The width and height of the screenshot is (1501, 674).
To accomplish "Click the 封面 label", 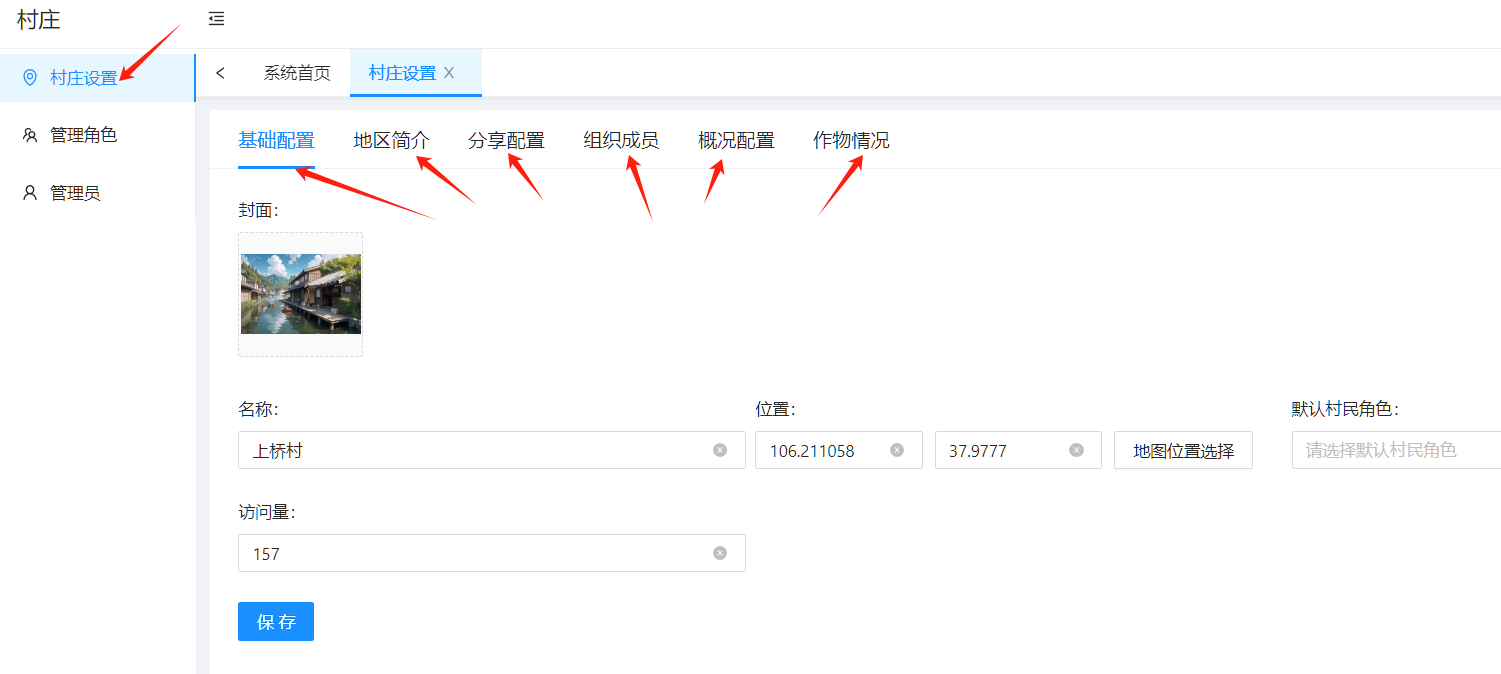I will [x=258, y=210].
